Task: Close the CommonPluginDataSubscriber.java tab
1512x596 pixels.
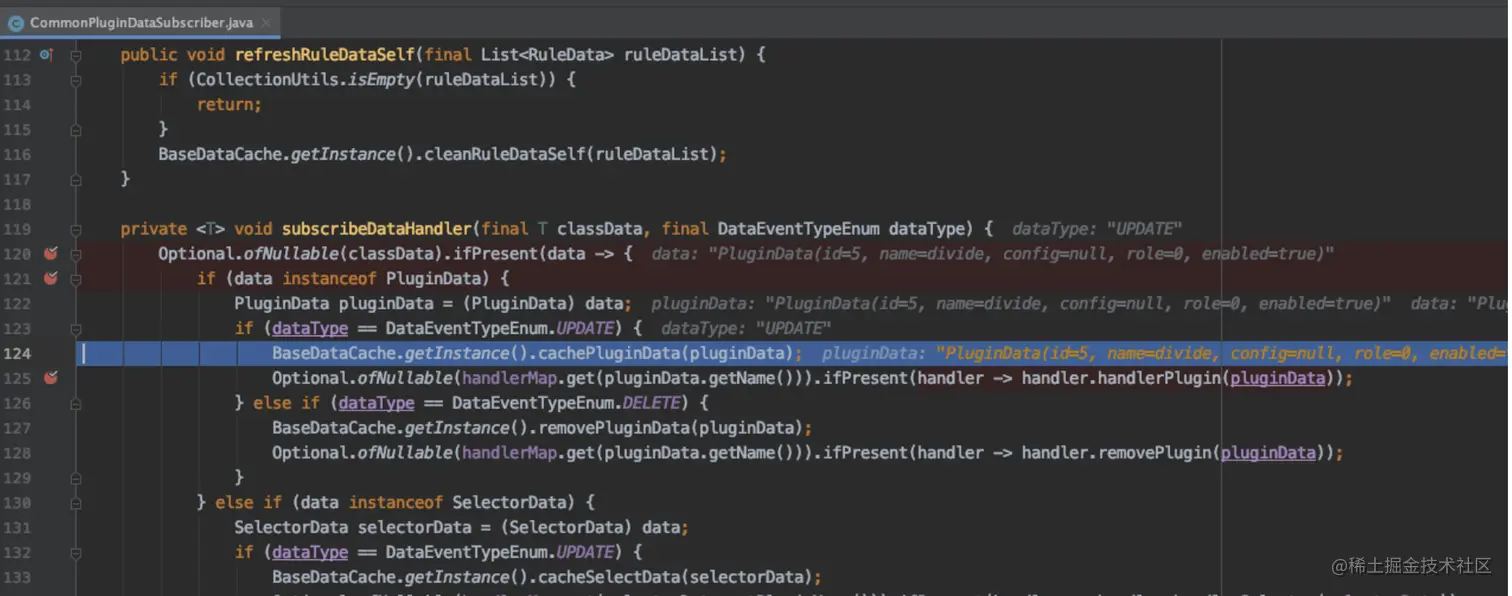Action: click(x=266, y=23)
